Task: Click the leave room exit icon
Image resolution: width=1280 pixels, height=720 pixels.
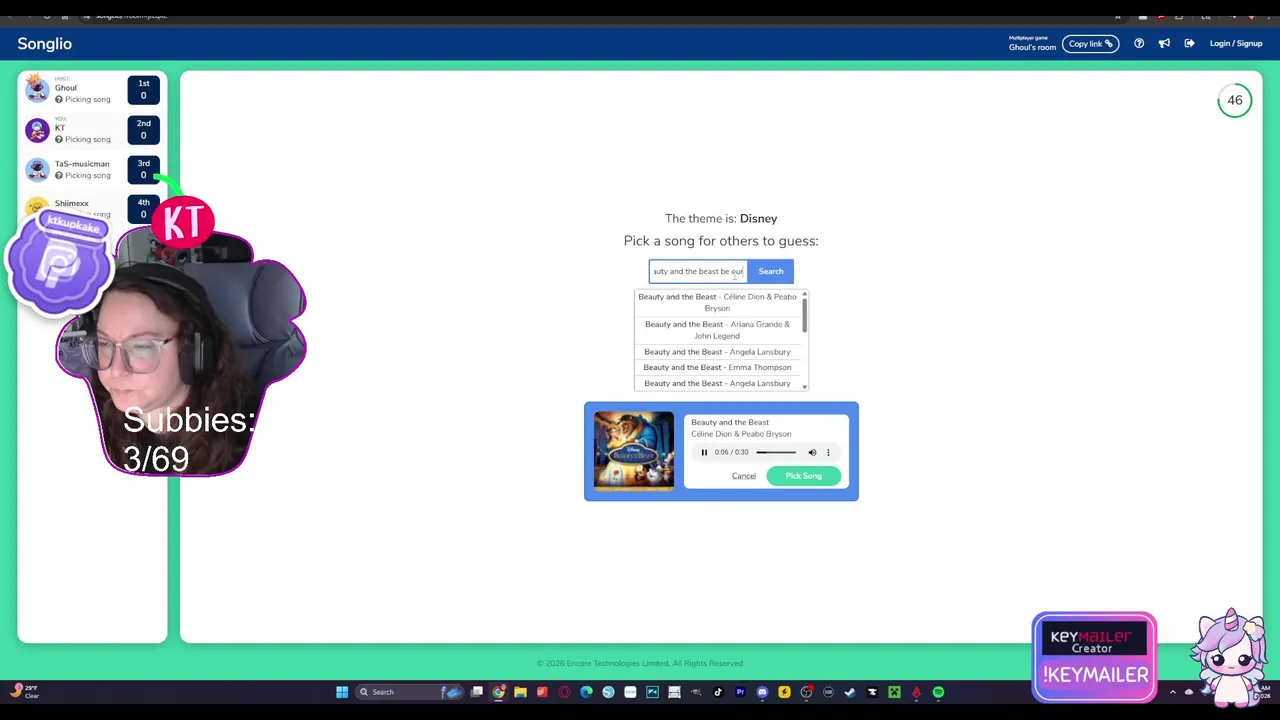Action: [x=1189, y=43]
